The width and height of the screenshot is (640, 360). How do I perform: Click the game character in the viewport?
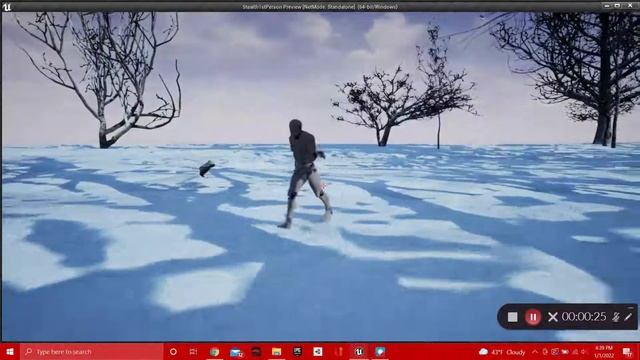point(306,173)
